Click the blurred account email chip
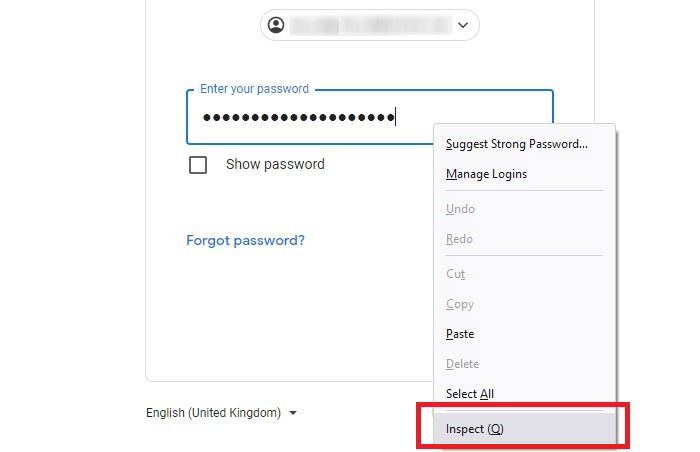Image resolution: width=700 pixels, height=452 pixels. tap(369, 25)
